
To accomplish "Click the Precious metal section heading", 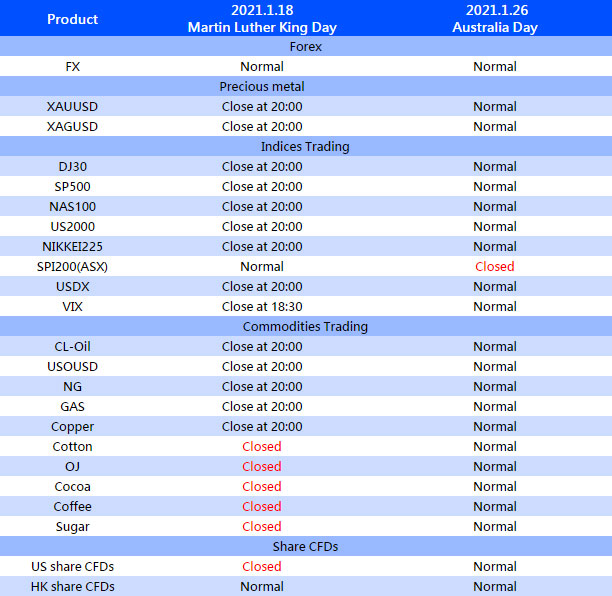I will [261, 86].
